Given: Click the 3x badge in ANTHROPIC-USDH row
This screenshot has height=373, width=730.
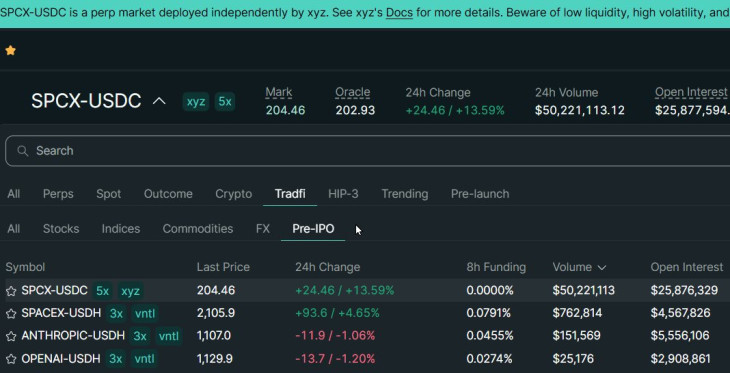Looking at the screenshot, I should [140, 336].
